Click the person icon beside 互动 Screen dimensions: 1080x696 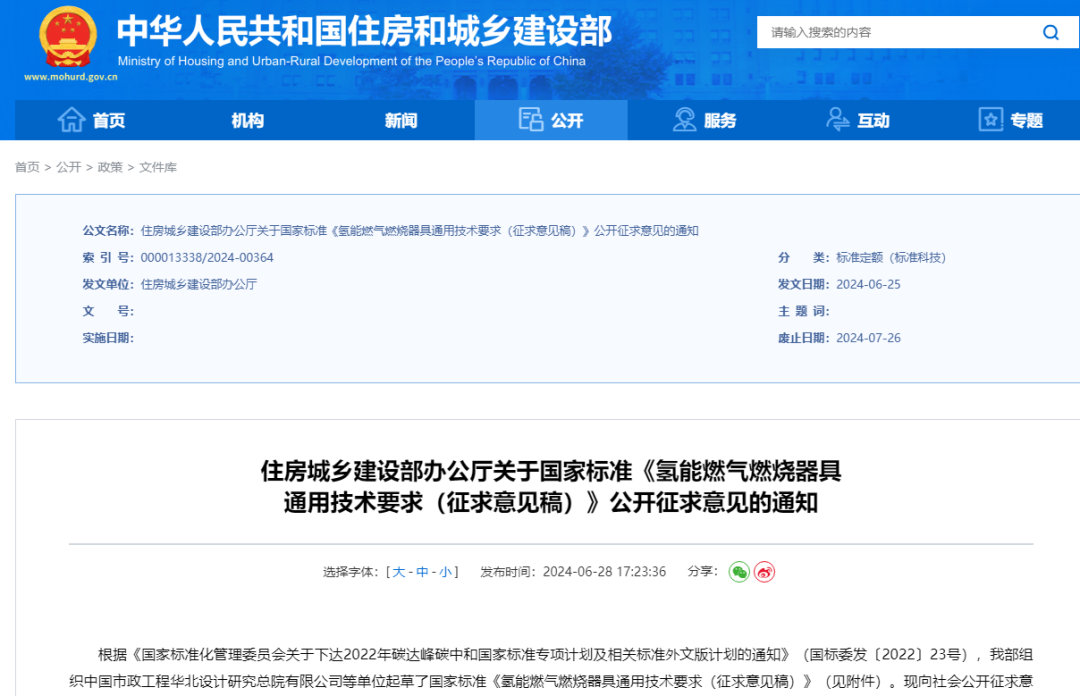(x=837, y=120)
